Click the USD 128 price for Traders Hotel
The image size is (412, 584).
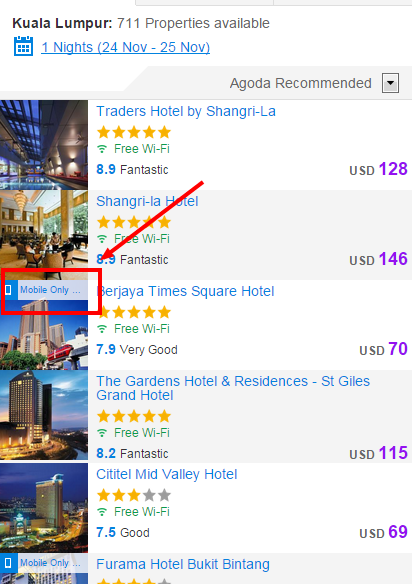click(x=378, y=169)
